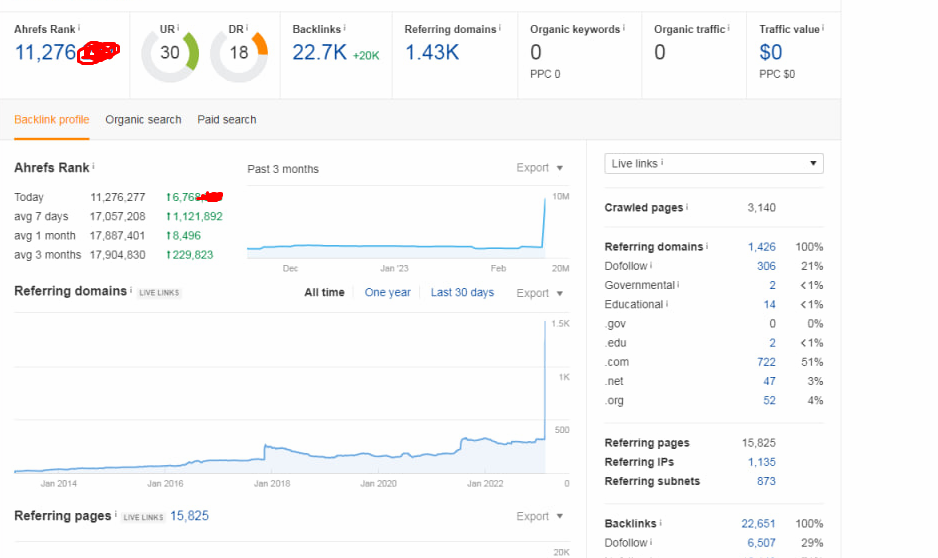Click the info icon beside the Ahrefs Rank section title
The width and height of the screenshot is (938, 558).
[93, 166]
